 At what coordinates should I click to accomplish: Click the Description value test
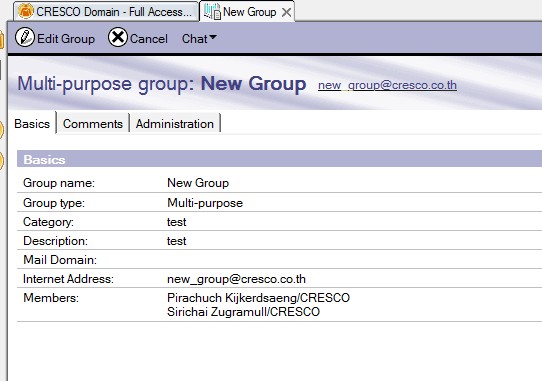pyautogui.click(x=176, y=241)
